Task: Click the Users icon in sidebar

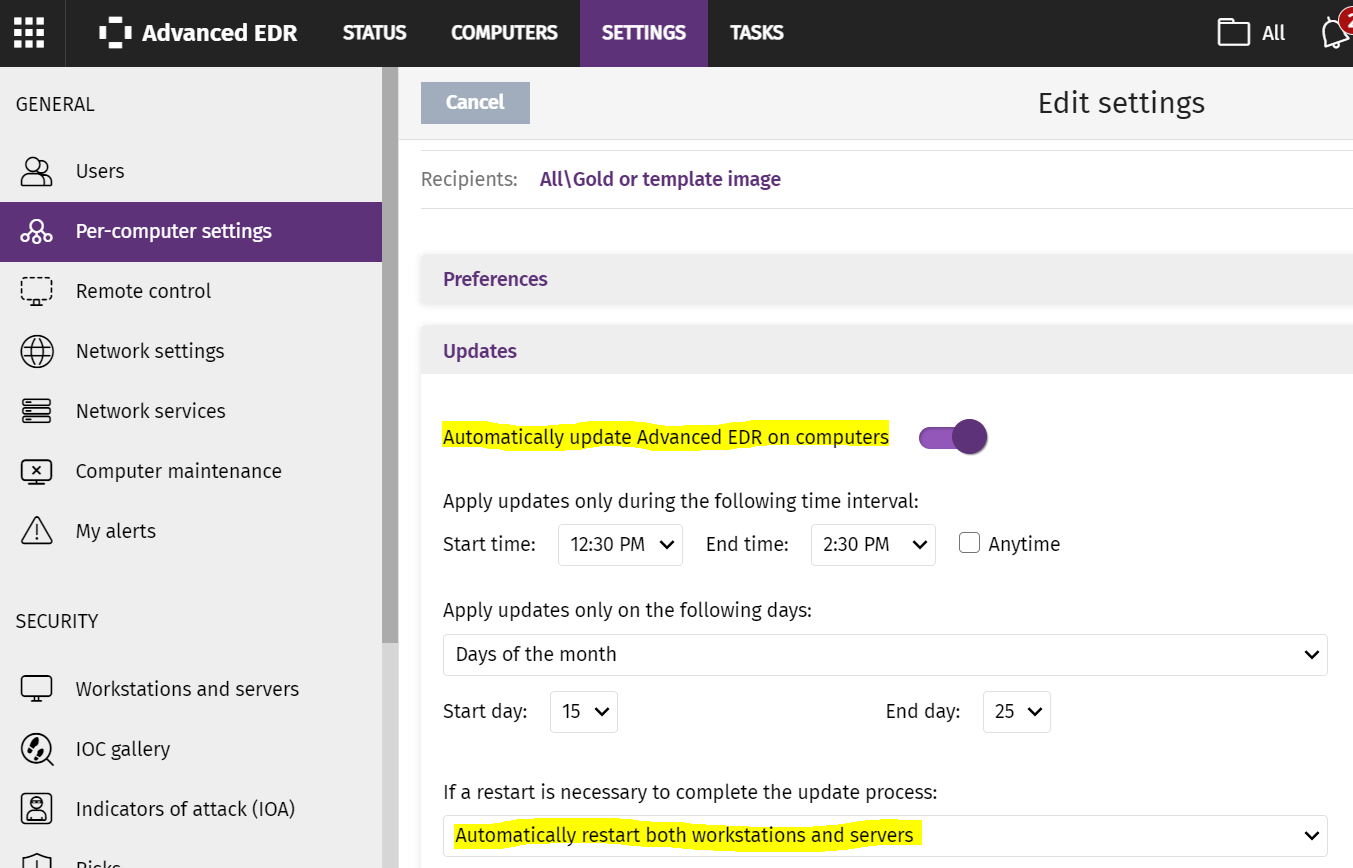Action: 37,171
